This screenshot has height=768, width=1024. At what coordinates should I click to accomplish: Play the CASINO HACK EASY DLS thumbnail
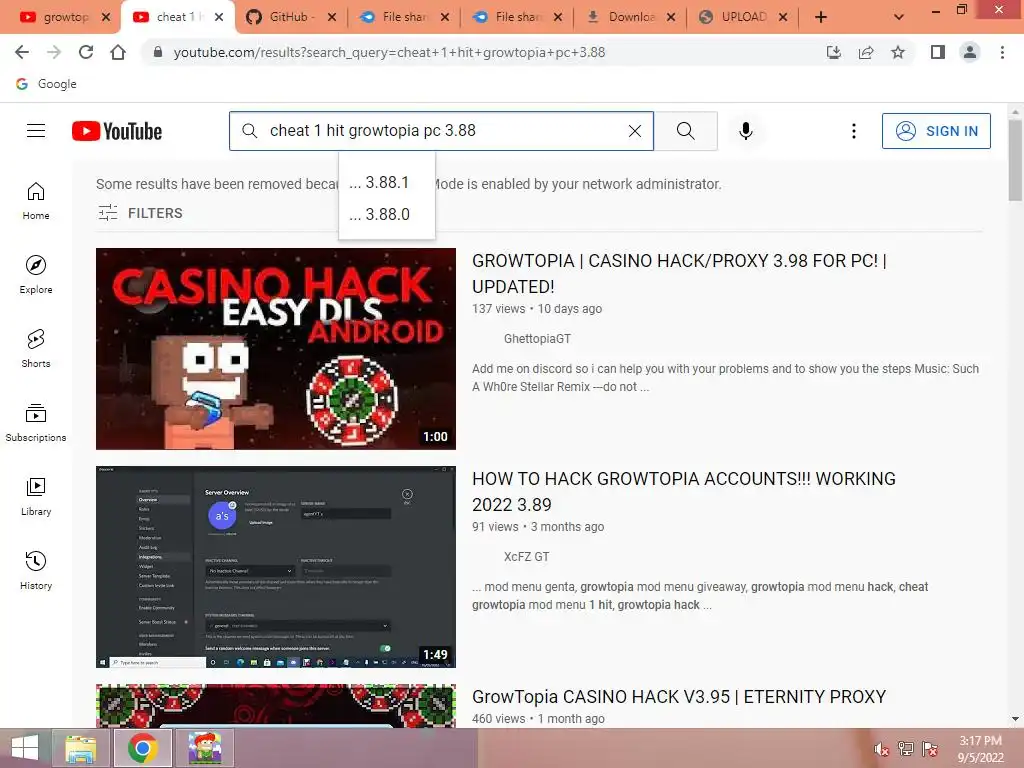point(276,349)
